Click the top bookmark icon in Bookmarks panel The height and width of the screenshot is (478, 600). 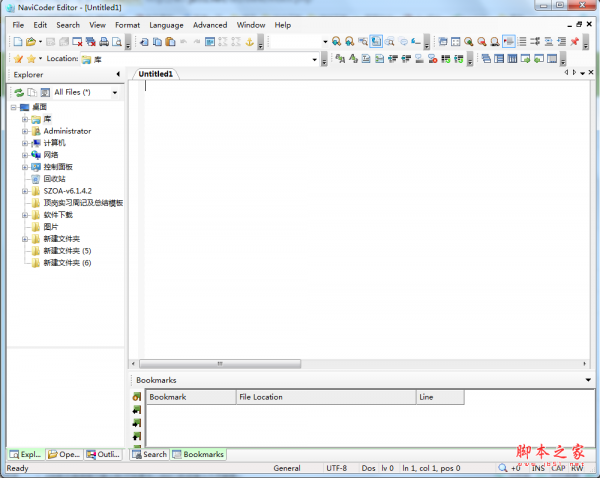[137, 396]
